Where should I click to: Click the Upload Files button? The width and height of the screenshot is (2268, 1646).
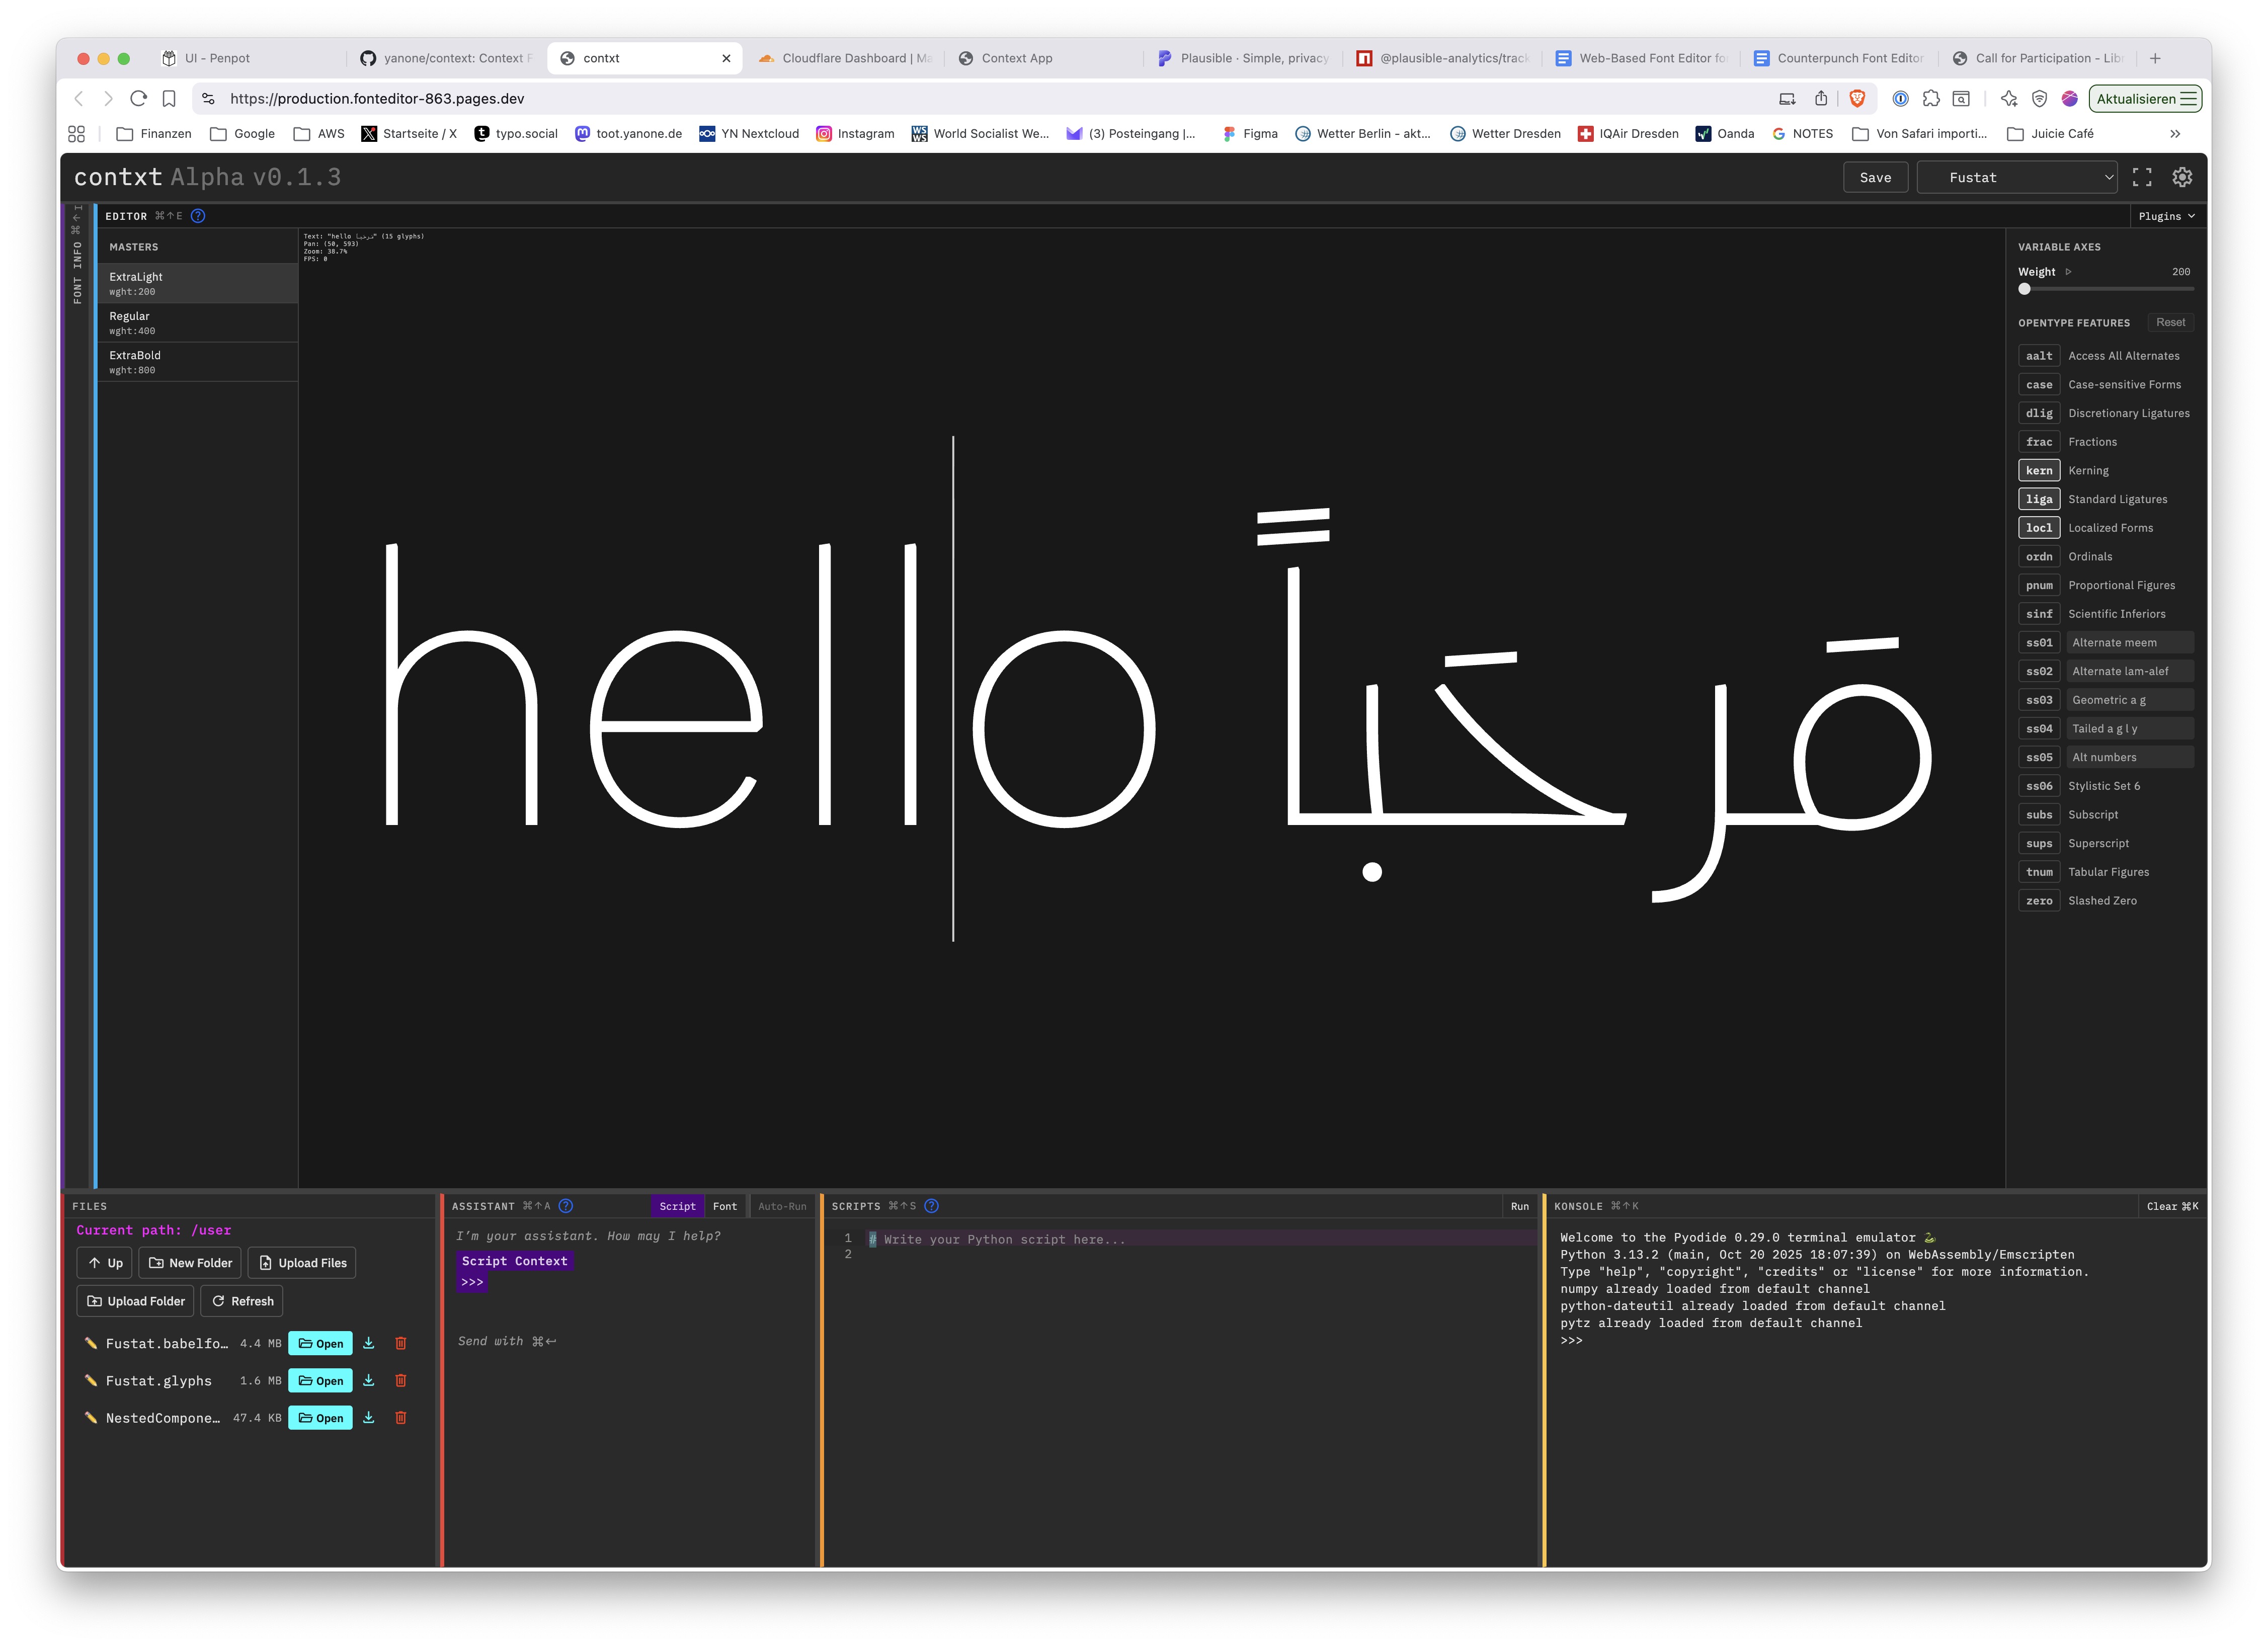(x=302, y=1263)
